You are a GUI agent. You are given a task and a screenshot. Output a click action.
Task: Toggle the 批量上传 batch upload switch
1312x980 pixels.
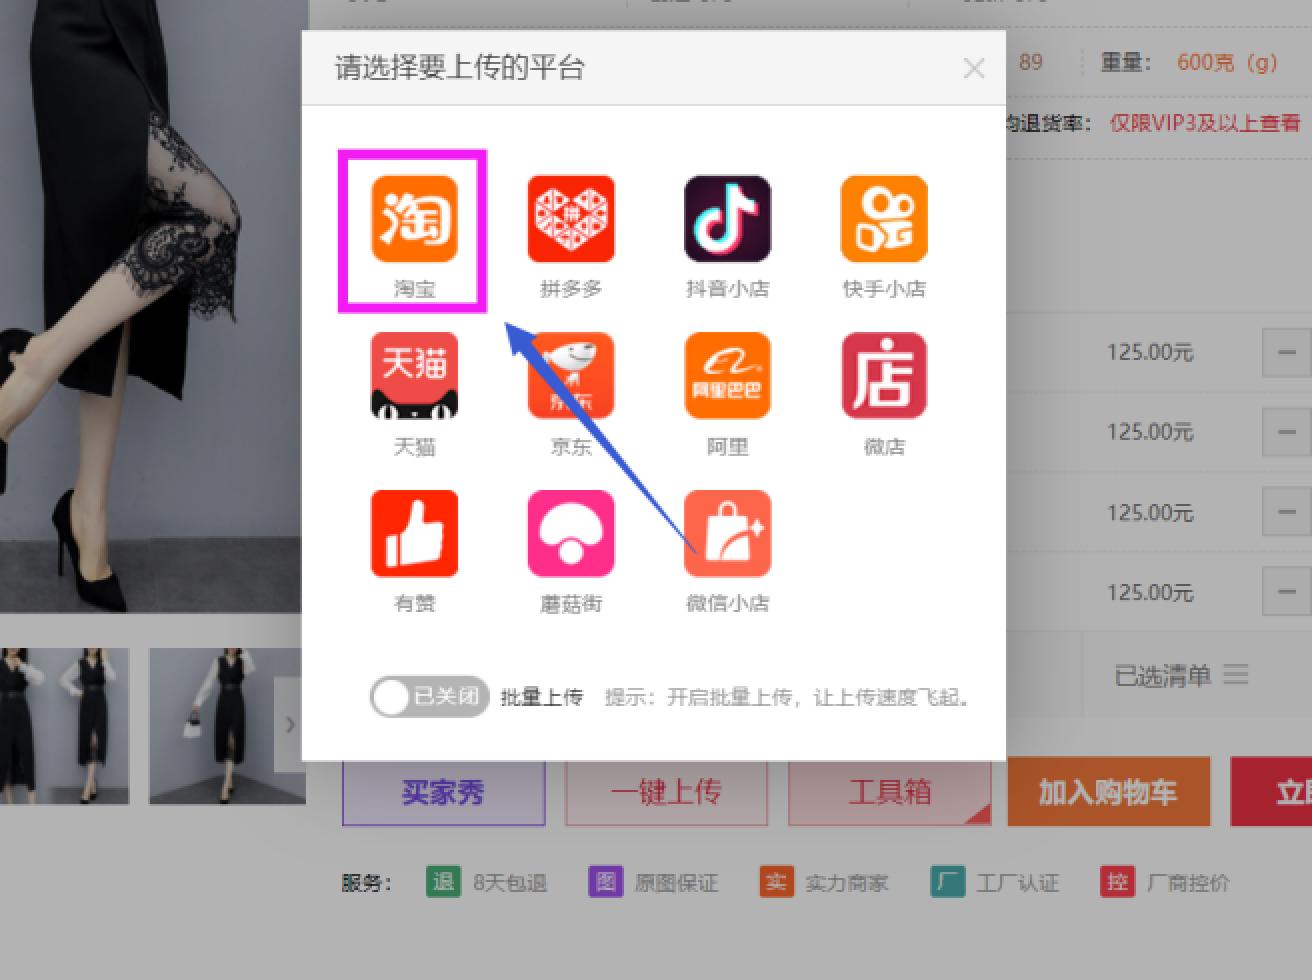[429, 697]
